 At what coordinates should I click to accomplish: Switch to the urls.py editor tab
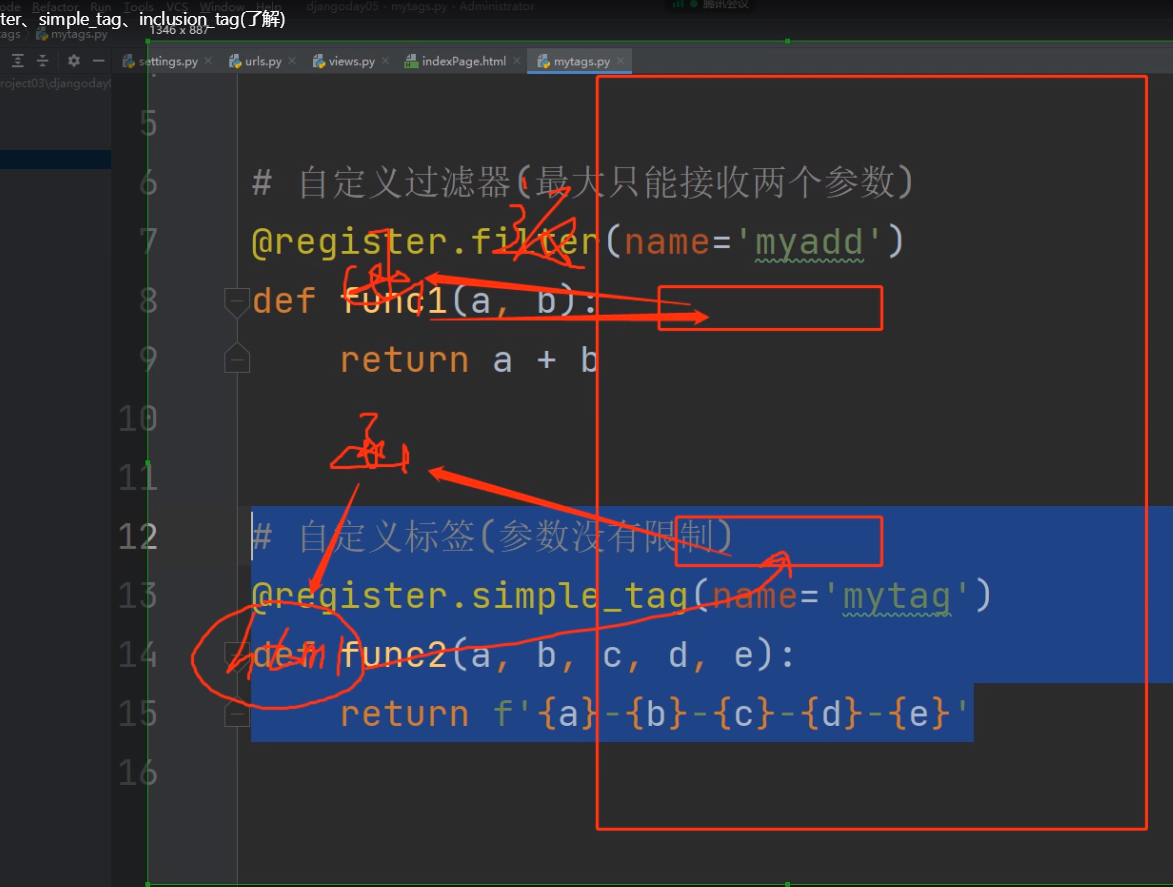[x=262, y=61]
